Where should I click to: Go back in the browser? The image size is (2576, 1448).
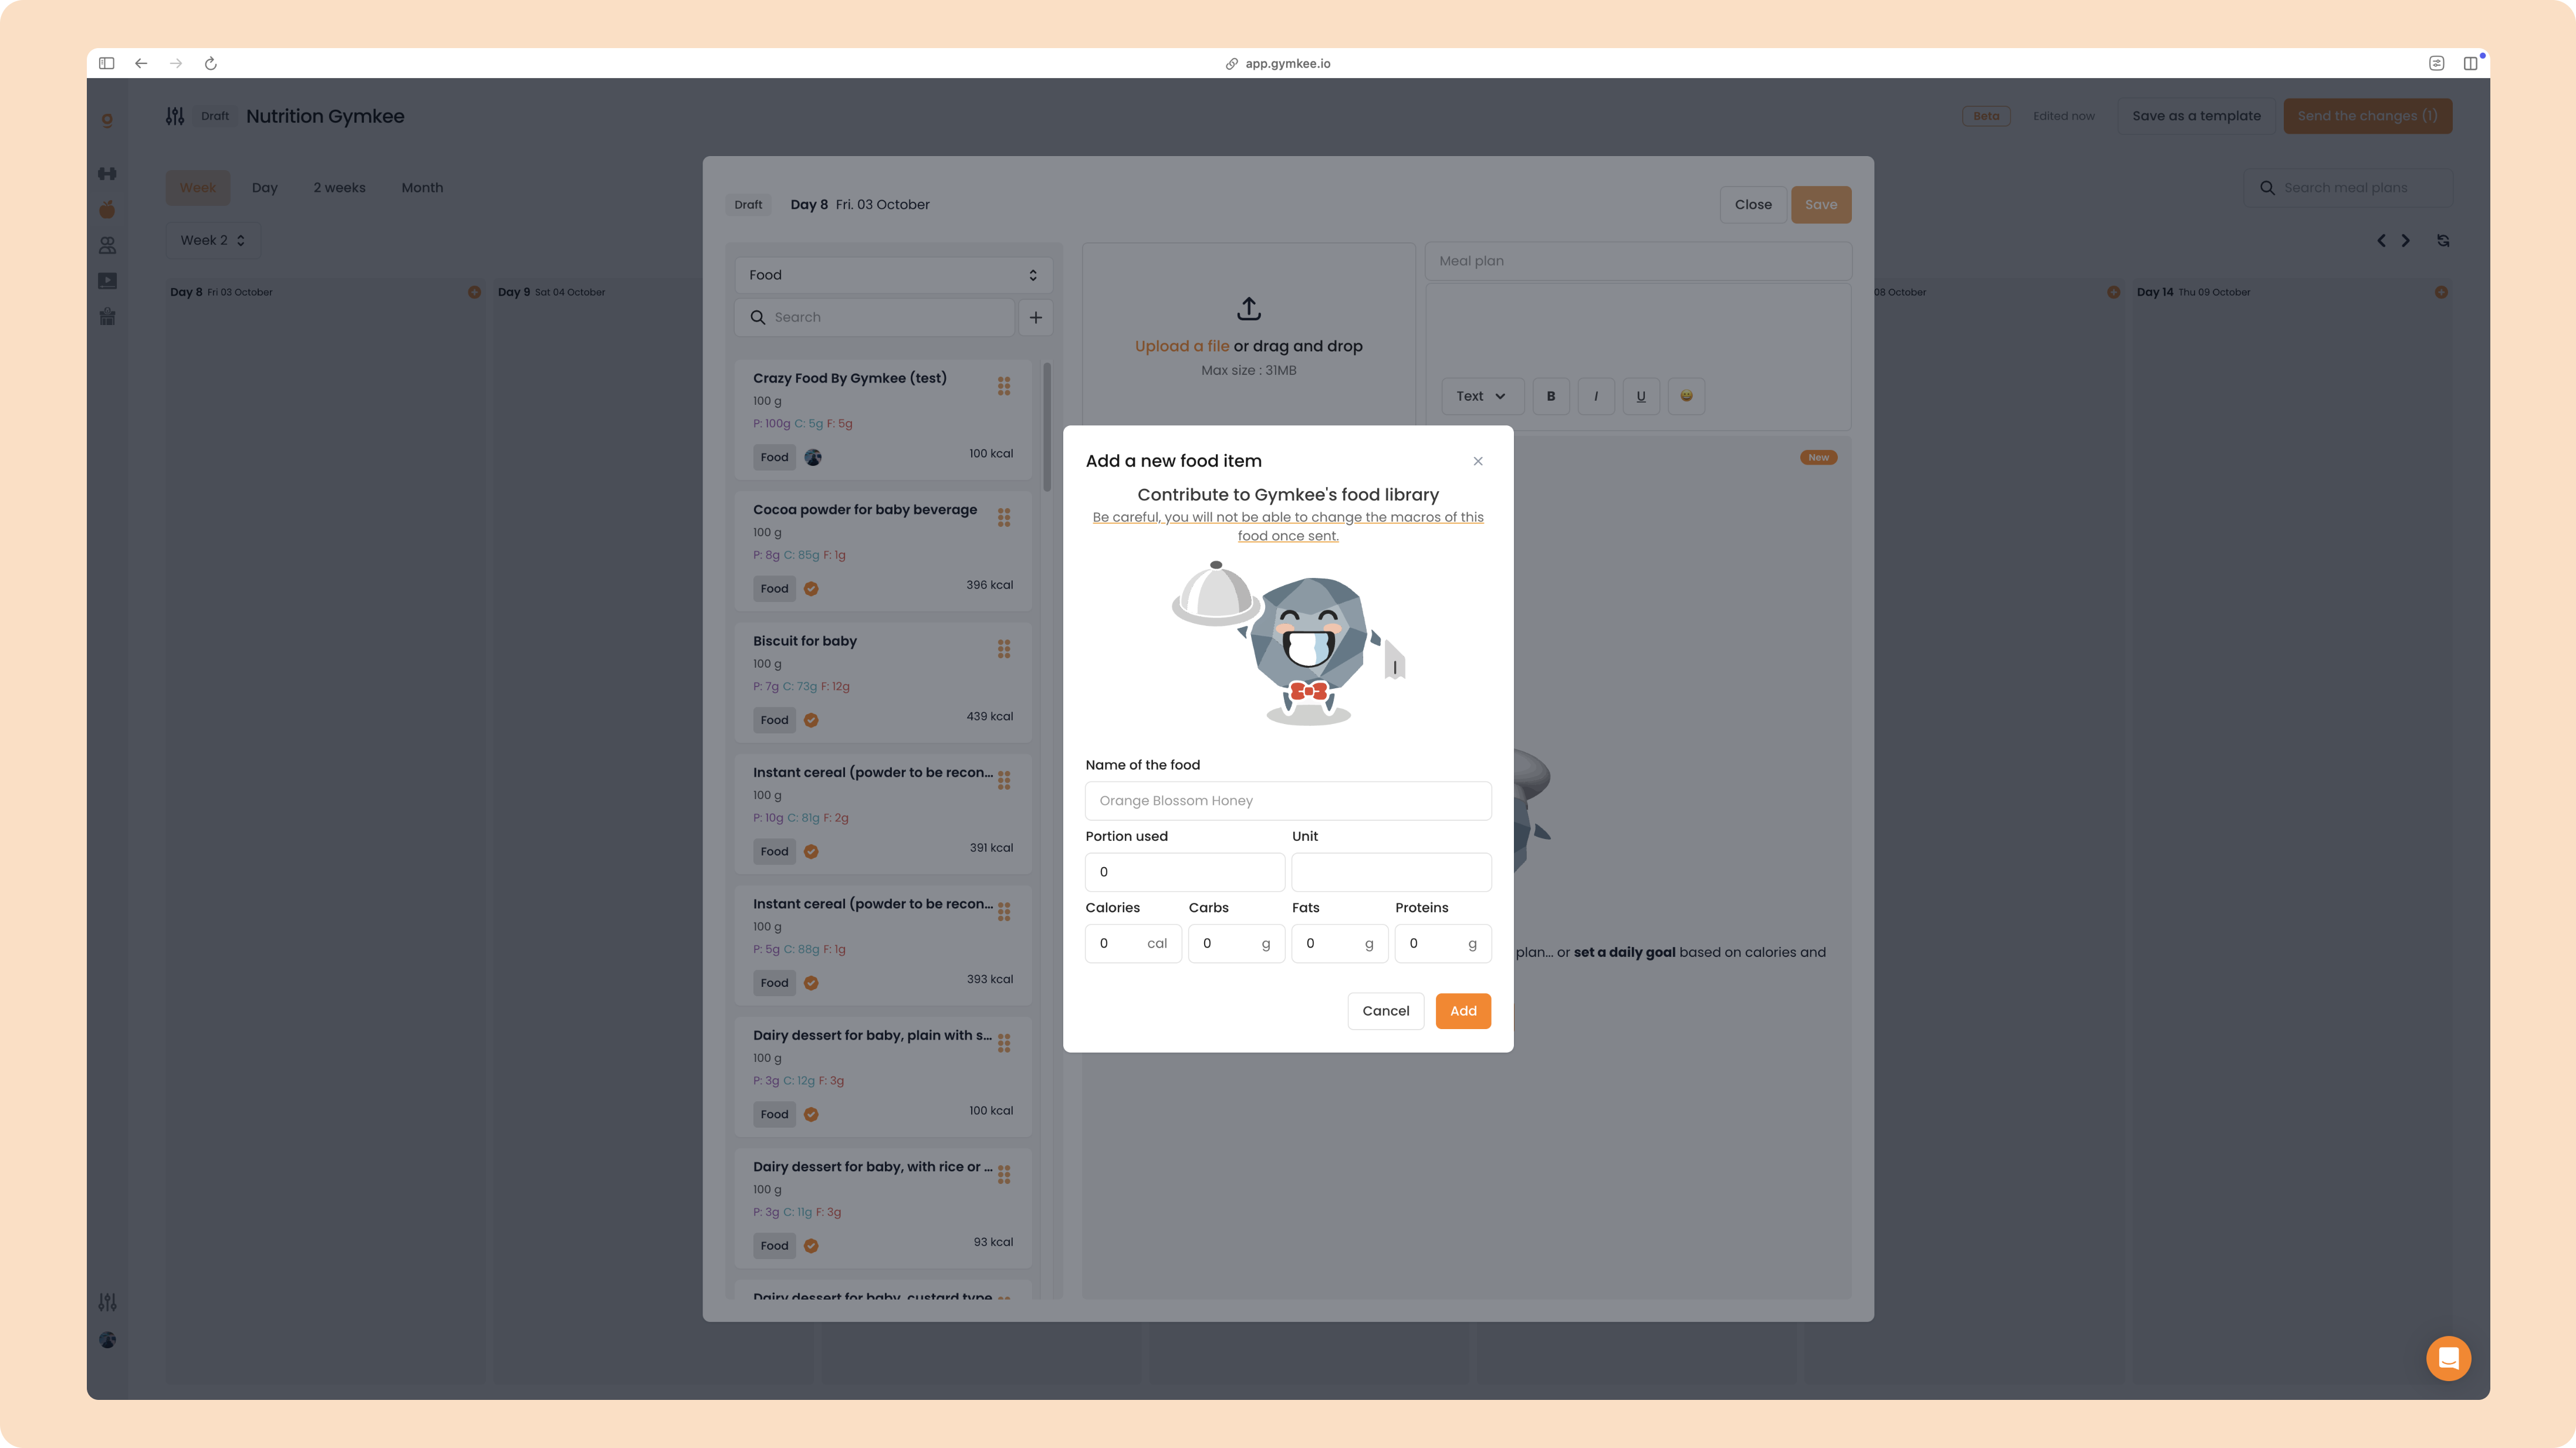tap(141, 63)
